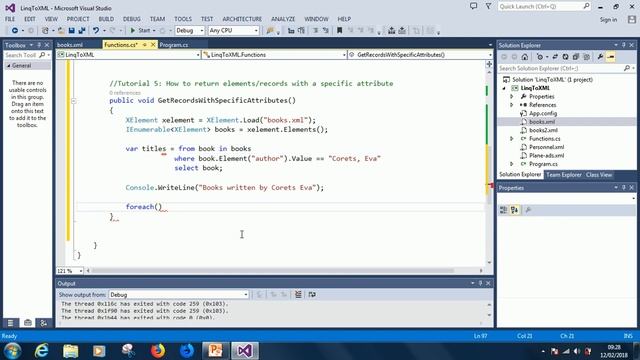Toggle Word Wrap icon in Output panel

(312, 294)
